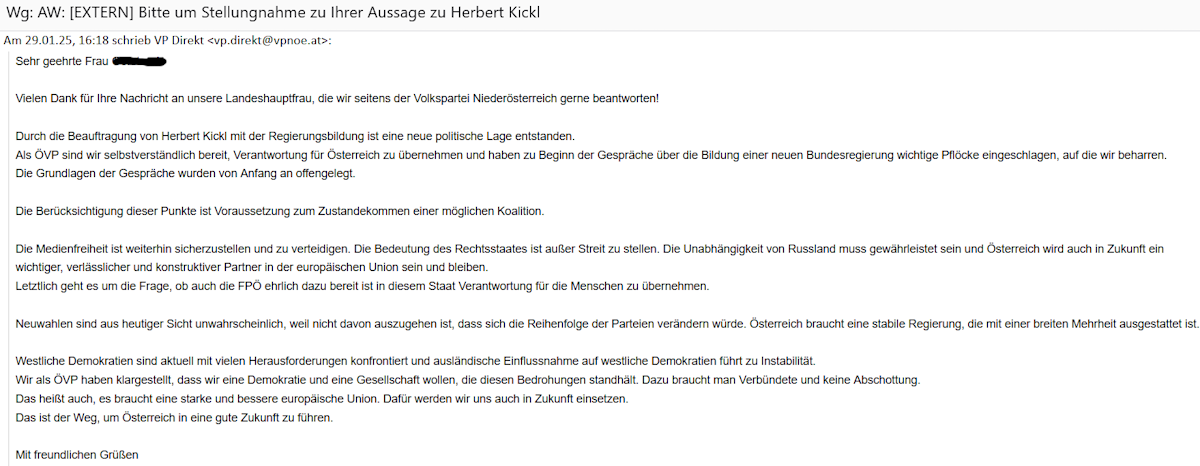The image size is (1200, 466).
Task: Click the sentence starting Durch die Beauftragung
Action: [310, 136]
